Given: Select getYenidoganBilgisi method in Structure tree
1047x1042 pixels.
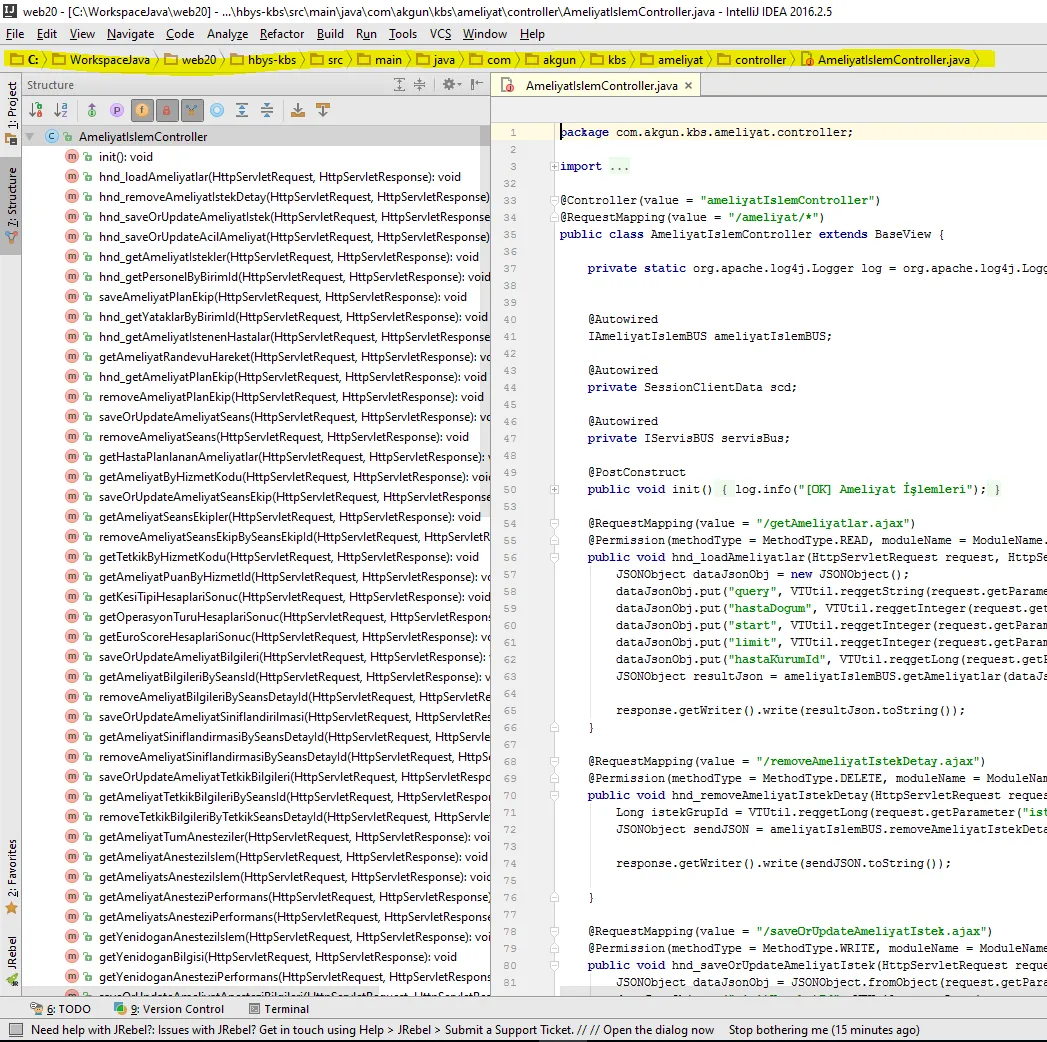Looking at the screenshot, I should click(277, 957).
